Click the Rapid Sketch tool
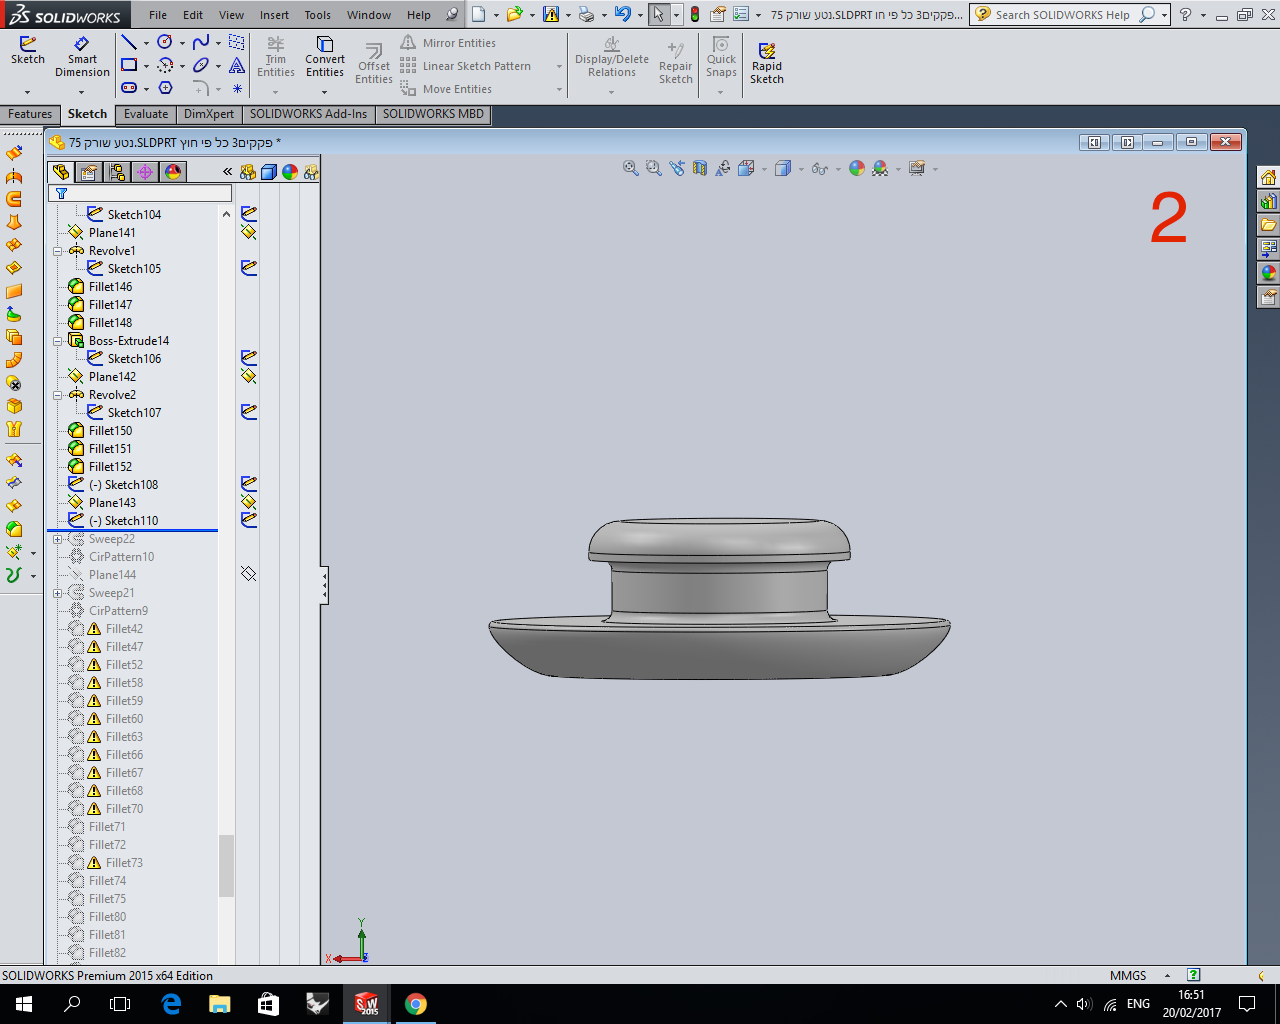 767,63
